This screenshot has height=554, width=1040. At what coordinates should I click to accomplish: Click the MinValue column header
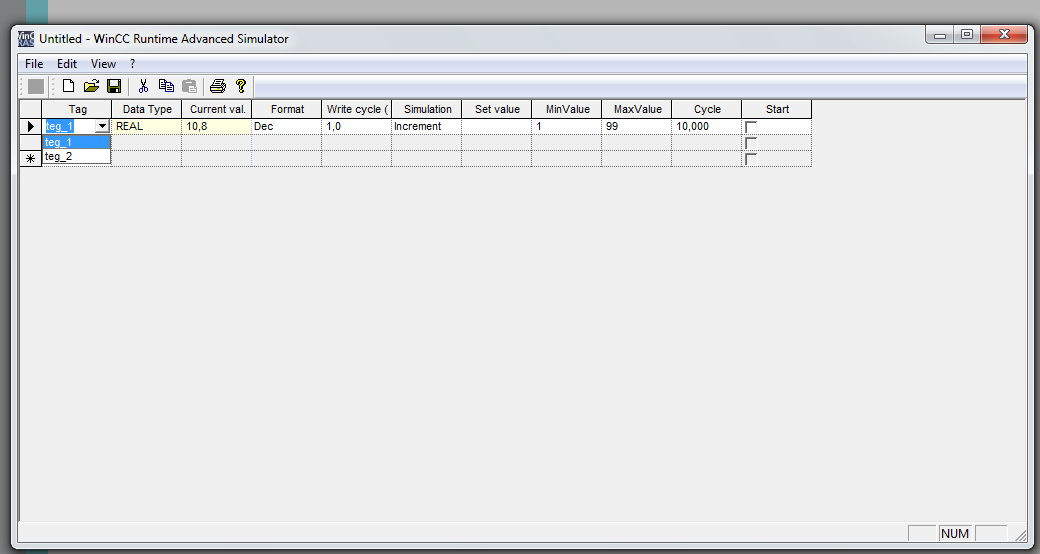click(566, 109)
